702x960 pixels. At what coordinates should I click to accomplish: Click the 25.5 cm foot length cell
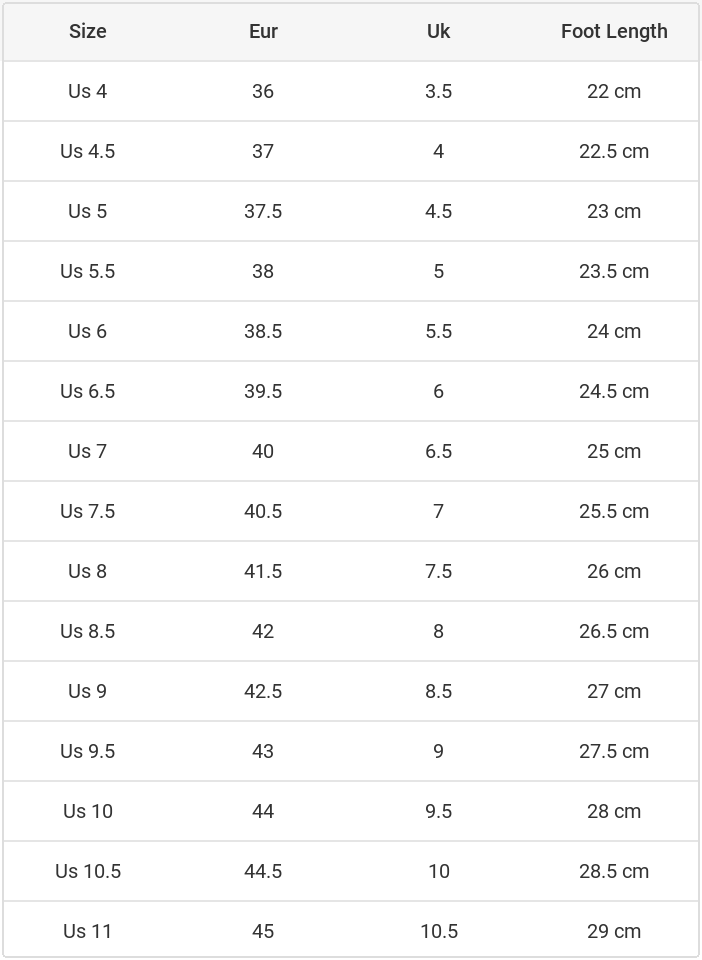click(614, 511)
